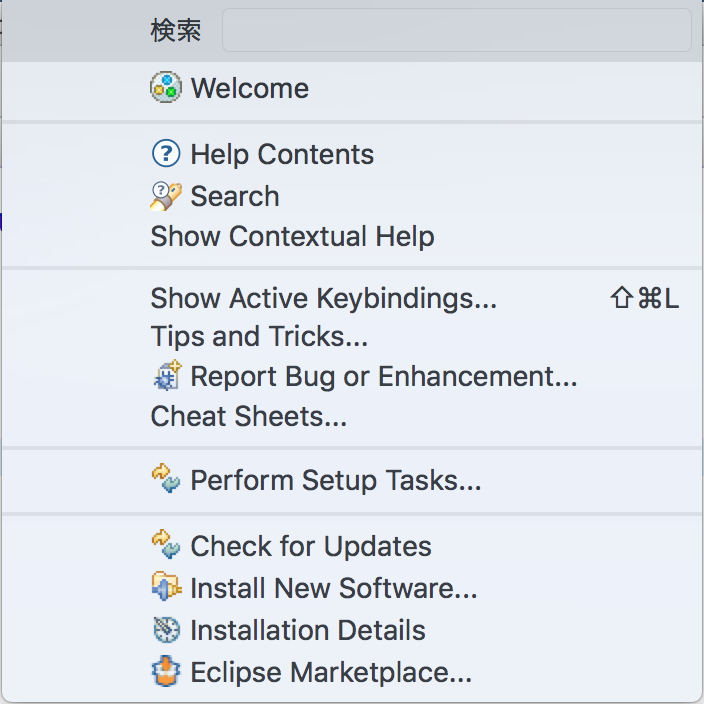This screenshot has height=704, width=704.
Task: Click the ⇧⌘L keybinding shortcut hint
Action: coord(644,298)
